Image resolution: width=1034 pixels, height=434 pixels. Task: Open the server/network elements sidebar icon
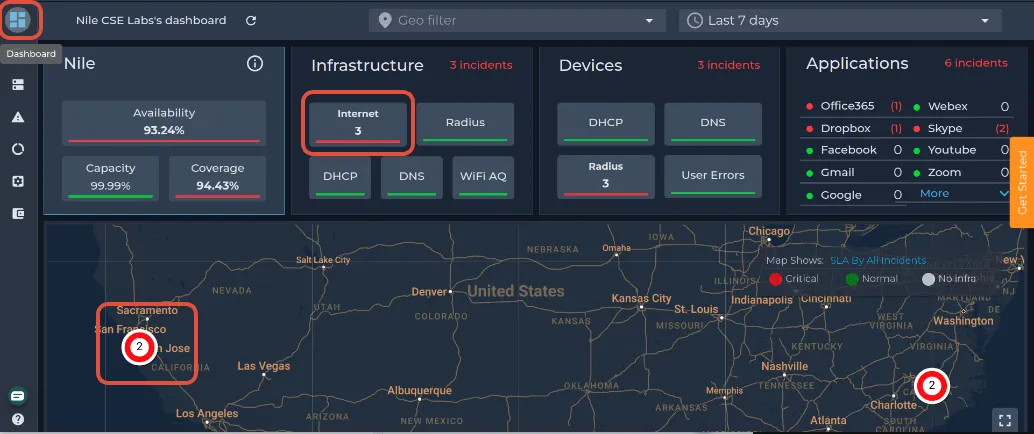18,85
